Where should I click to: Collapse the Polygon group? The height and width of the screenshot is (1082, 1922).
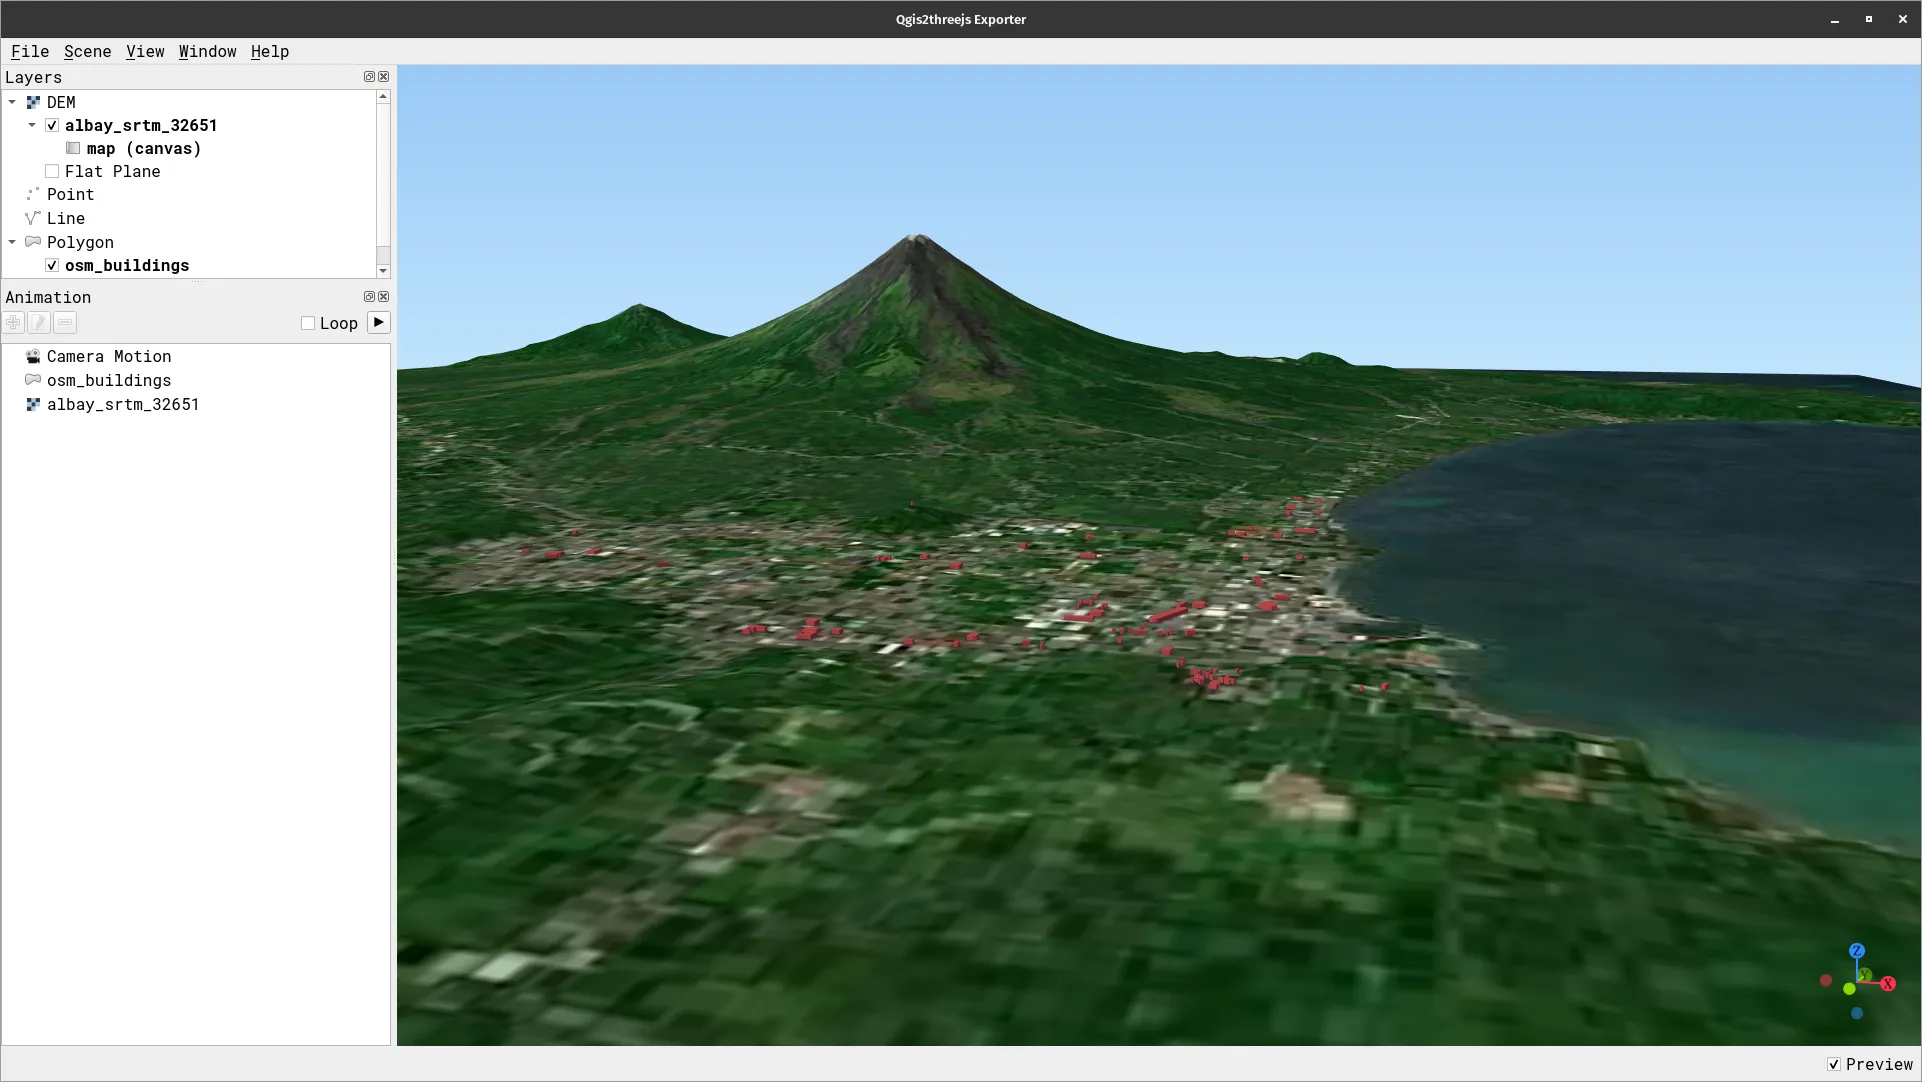12,242
